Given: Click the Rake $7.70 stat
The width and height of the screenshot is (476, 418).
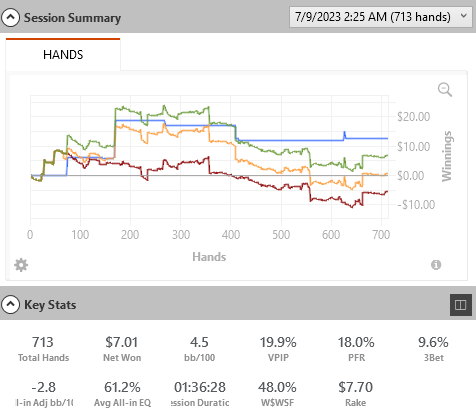Looking at the screenshot, I should (356, 394).
